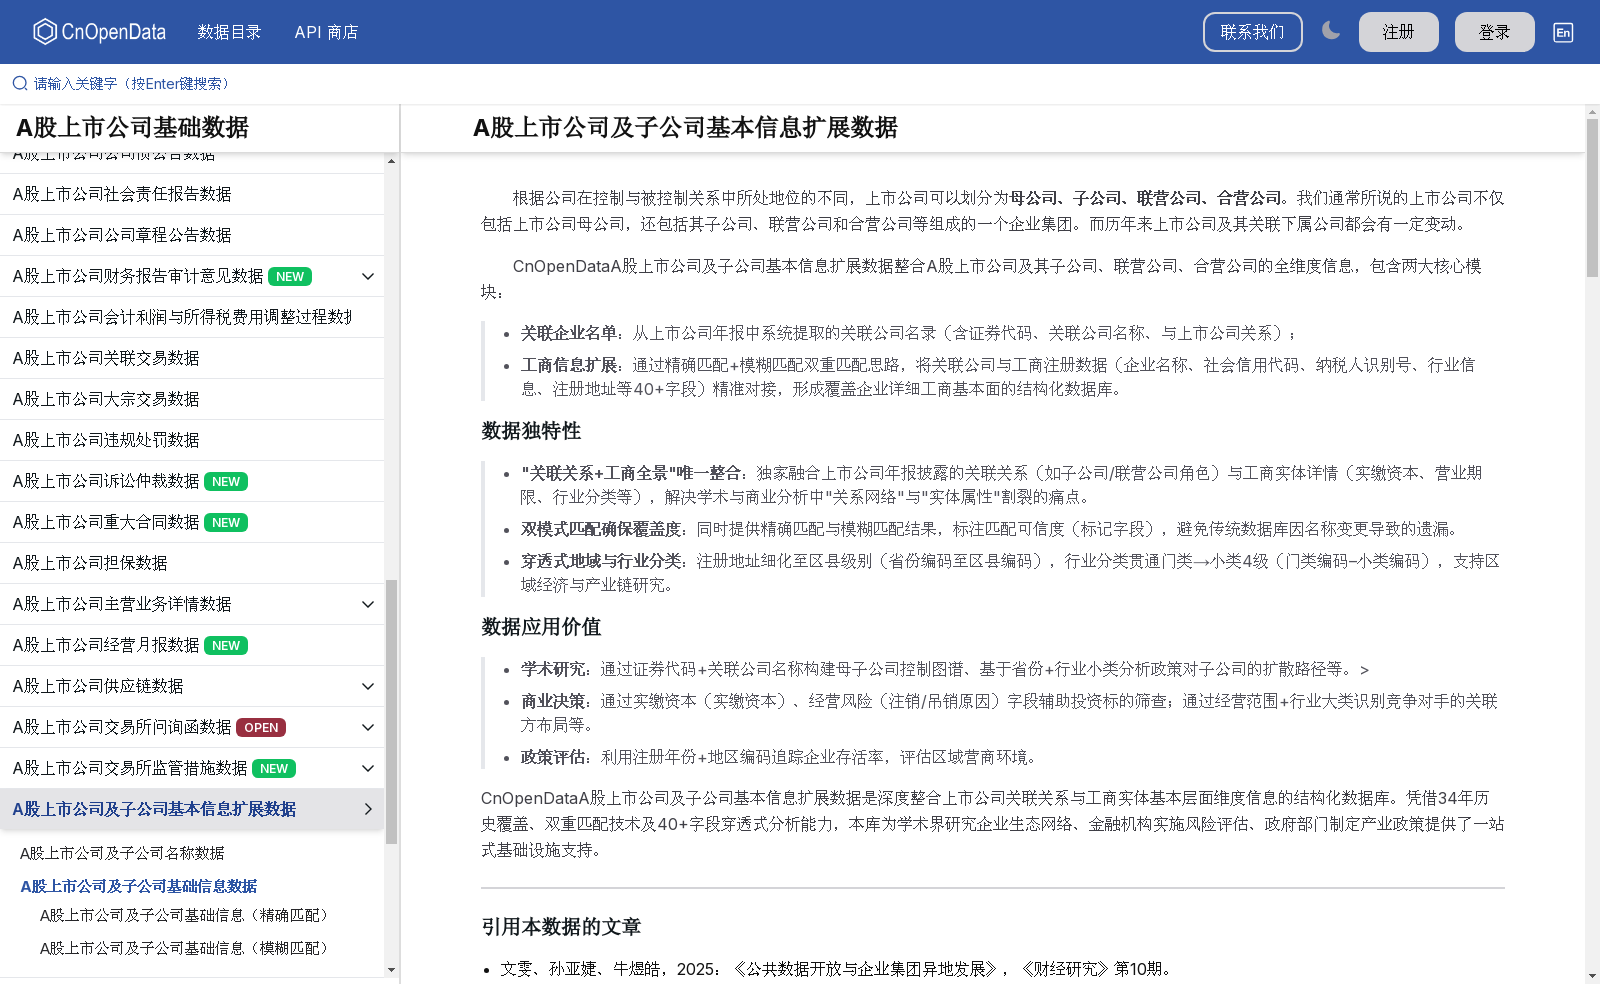Screen dimensions: 1600x1000
Task: Click the 登录 button
Action: (1494, 32)
